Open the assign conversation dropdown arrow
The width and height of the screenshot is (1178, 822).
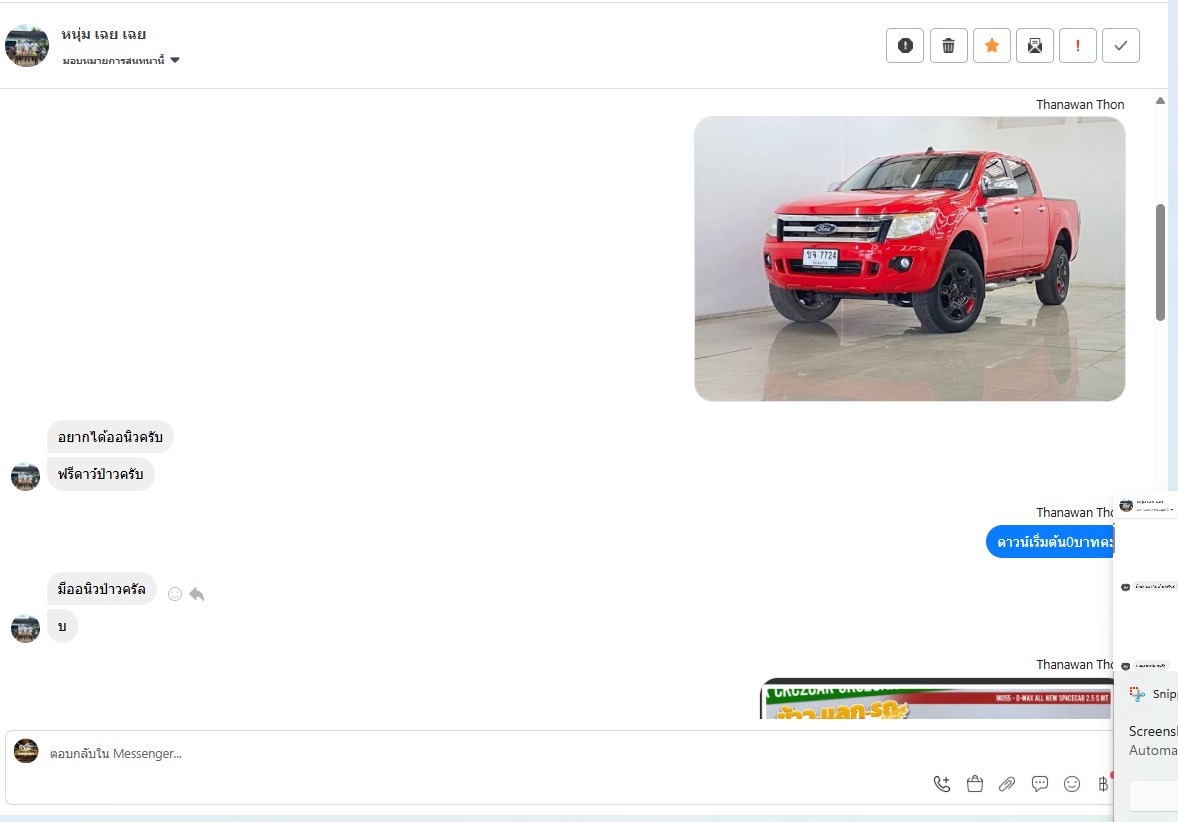(x=175, y=60)
